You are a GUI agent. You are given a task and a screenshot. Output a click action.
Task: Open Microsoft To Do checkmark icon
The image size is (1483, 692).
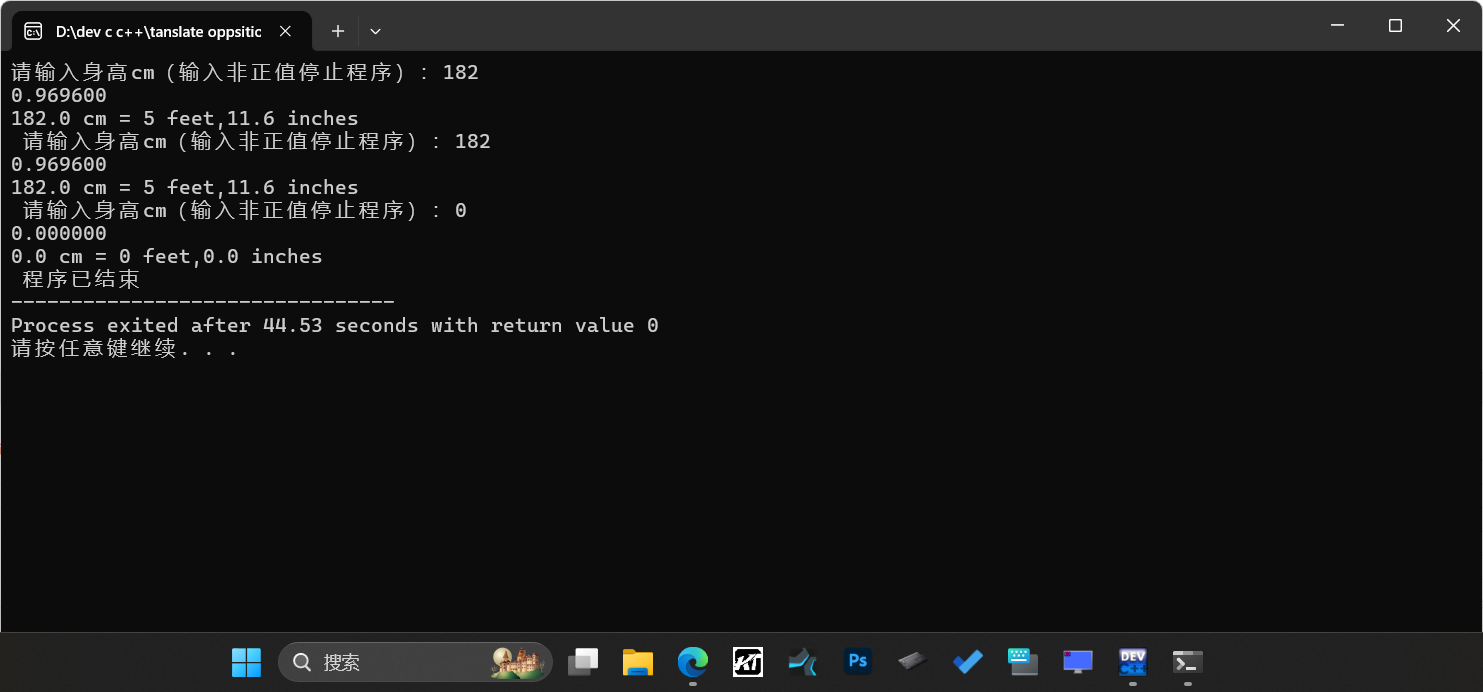[967, 662]
